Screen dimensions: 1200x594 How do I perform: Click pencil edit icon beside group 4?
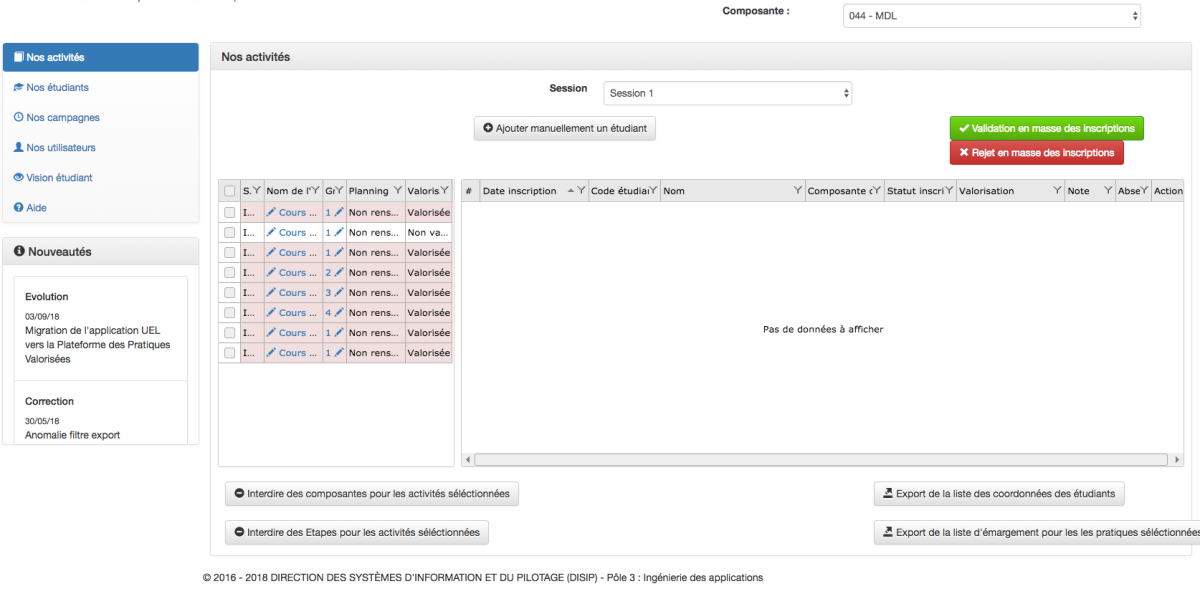pyautogui.click(x=339, y=312)
